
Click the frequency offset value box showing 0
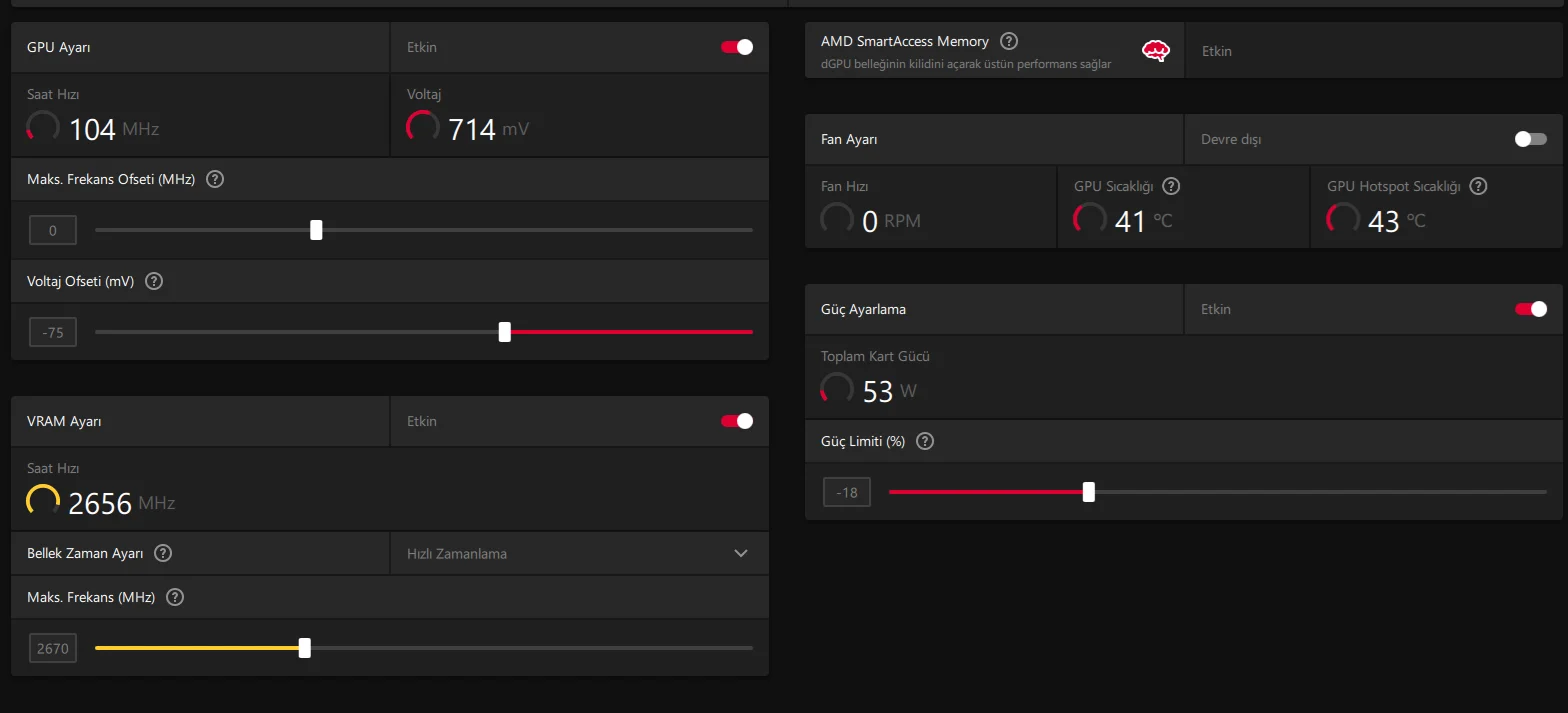click(53, 231)
